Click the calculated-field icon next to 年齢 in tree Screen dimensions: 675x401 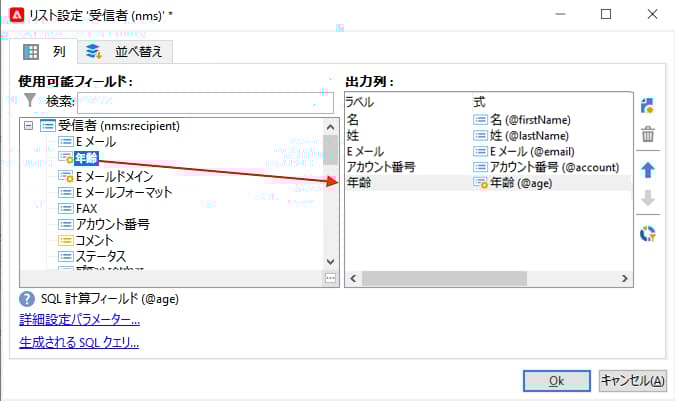click(66, 158)
